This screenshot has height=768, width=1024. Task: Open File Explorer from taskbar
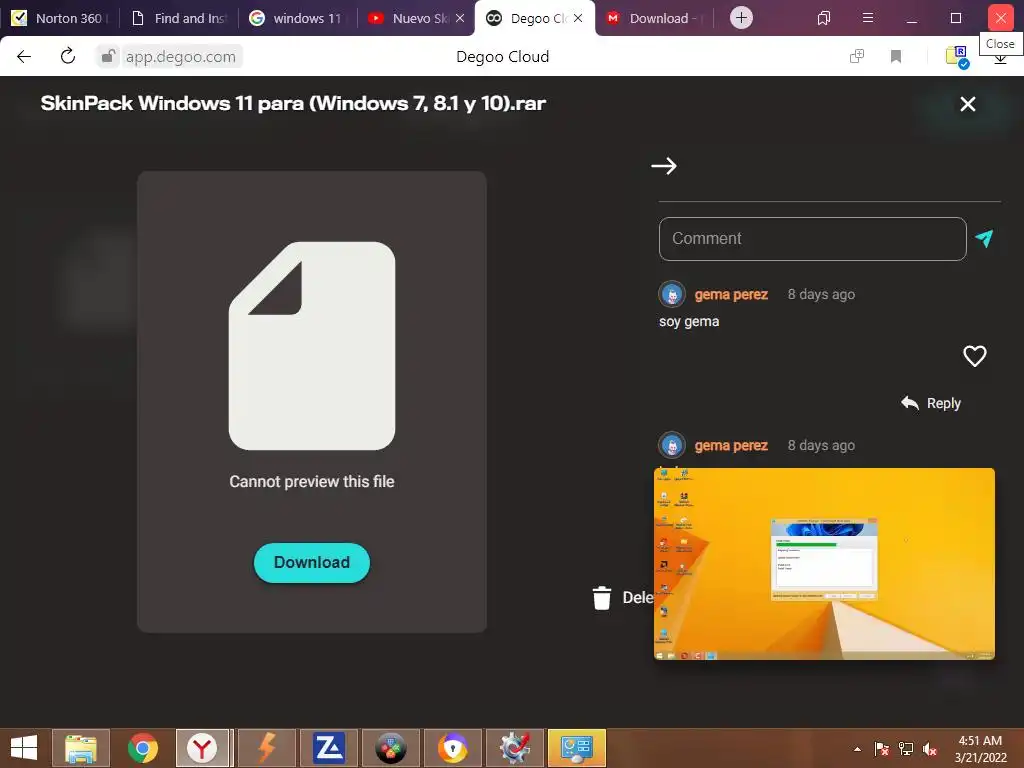point(80,748)
